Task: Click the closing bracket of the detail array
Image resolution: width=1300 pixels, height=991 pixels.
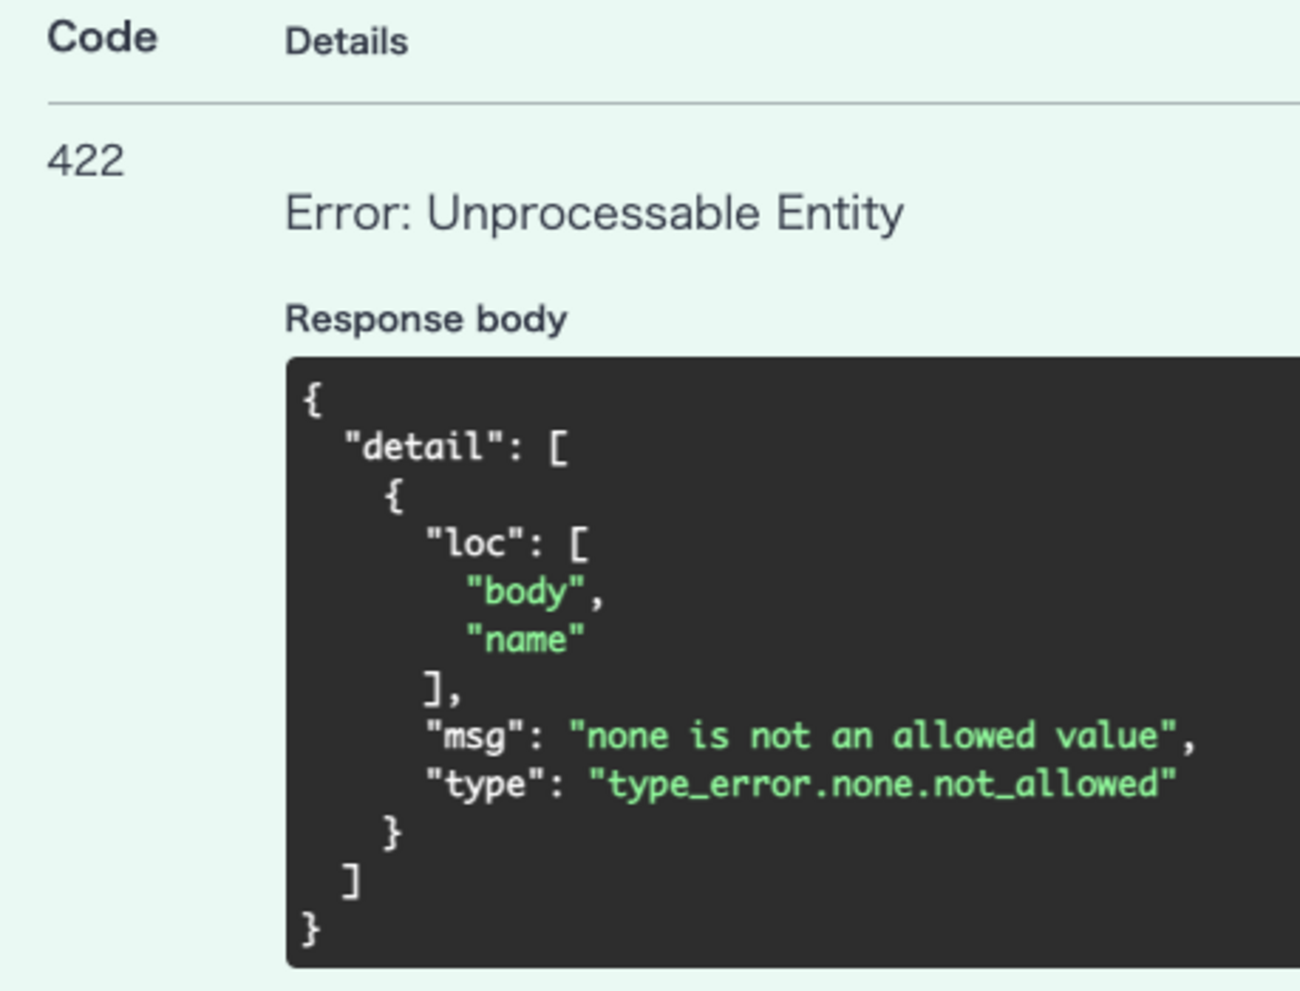Action: [x=351, y=881]
